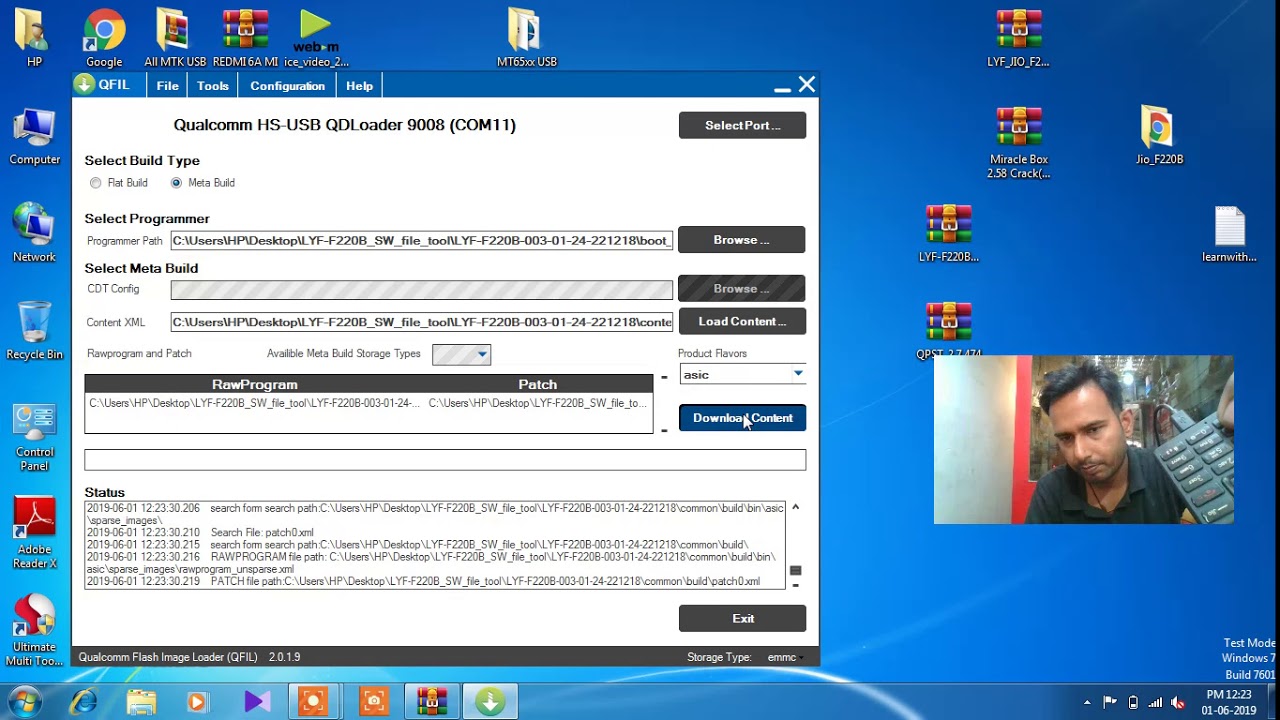Open the MT65xx USB folder icon
Image resolution: width=1280 pixels, height=720 pixels.
527,38
